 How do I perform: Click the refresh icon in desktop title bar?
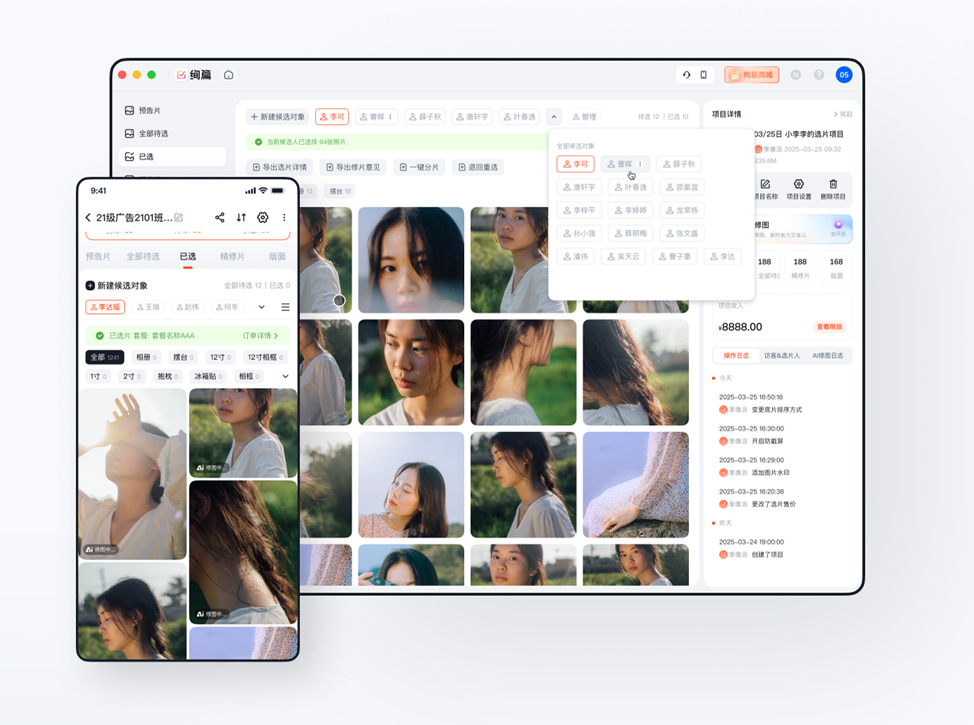point(686,75)
